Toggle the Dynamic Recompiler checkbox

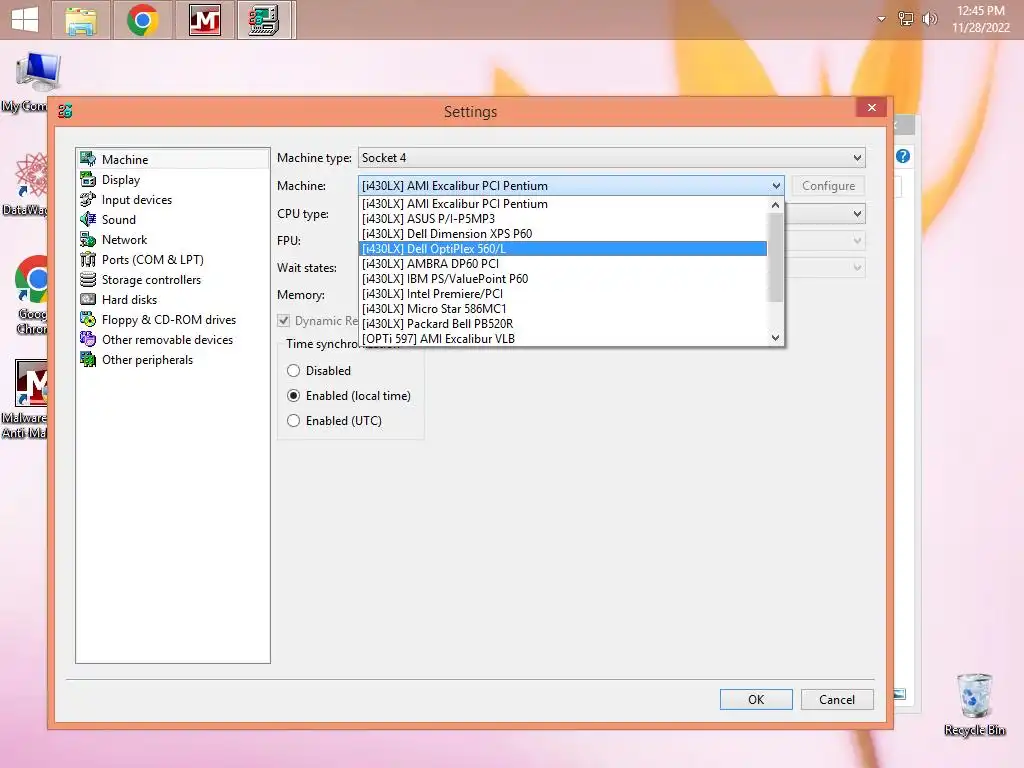point(283,321)
